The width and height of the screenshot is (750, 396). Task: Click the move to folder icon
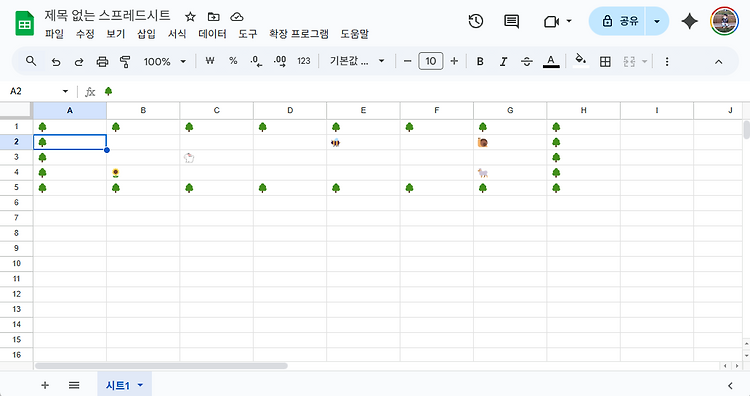[x=213, y=17]
